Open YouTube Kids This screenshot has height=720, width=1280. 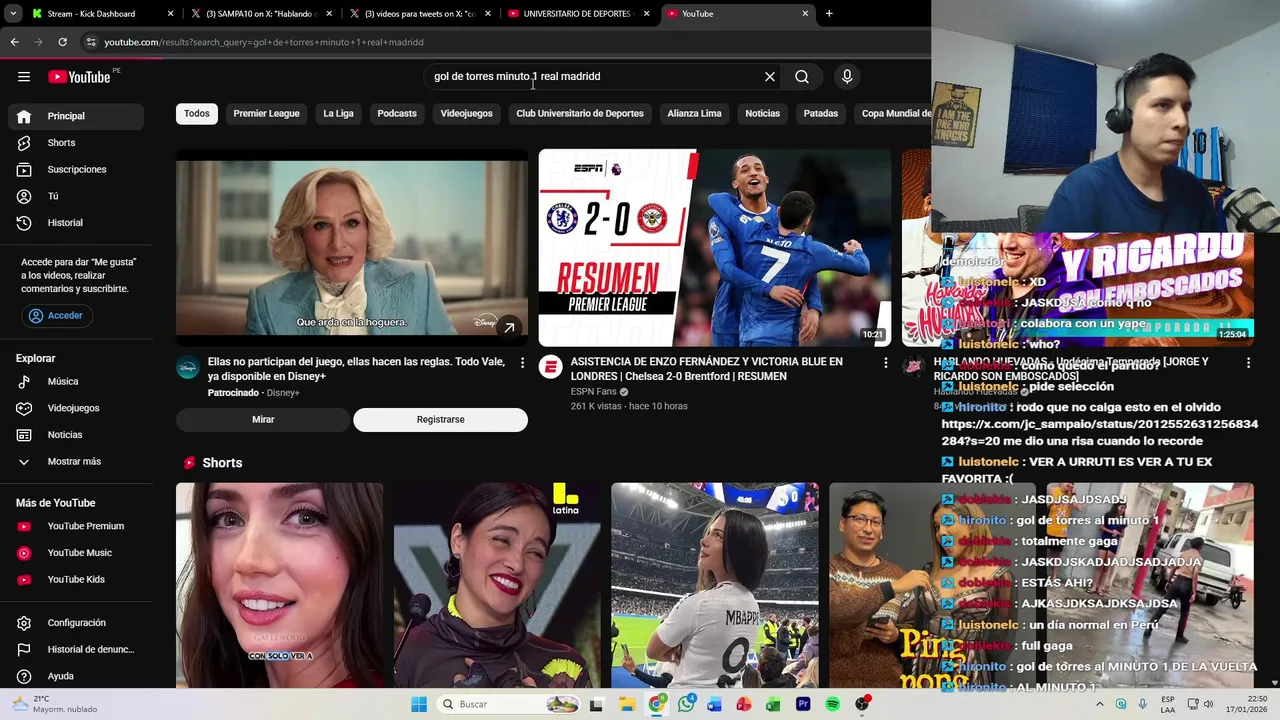(76, 579)
